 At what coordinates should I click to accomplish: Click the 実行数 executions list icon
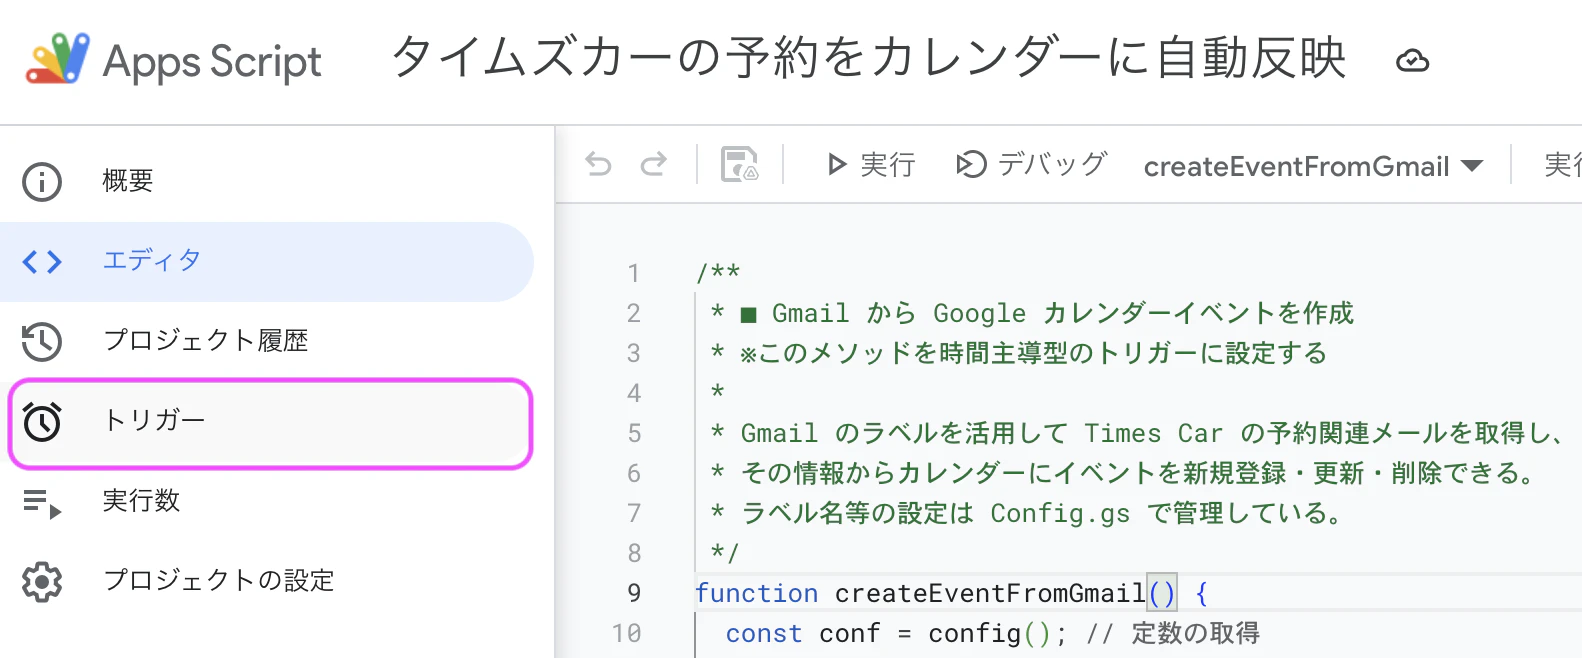tap(42, 503)
